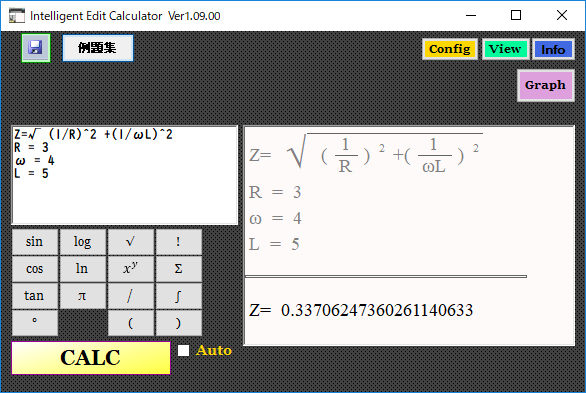Minimize the Intelligent Edit Calculator window

click(x=471, y=15)
